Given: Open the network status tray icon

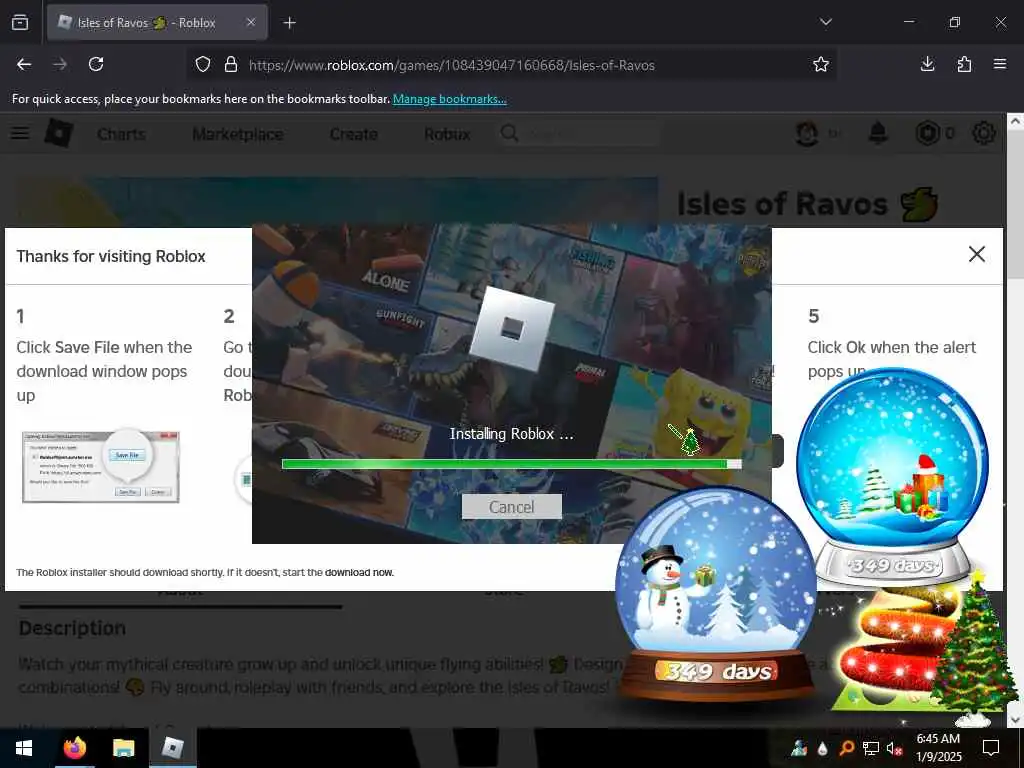Looking at the screenshot, I should pos(871,748).
